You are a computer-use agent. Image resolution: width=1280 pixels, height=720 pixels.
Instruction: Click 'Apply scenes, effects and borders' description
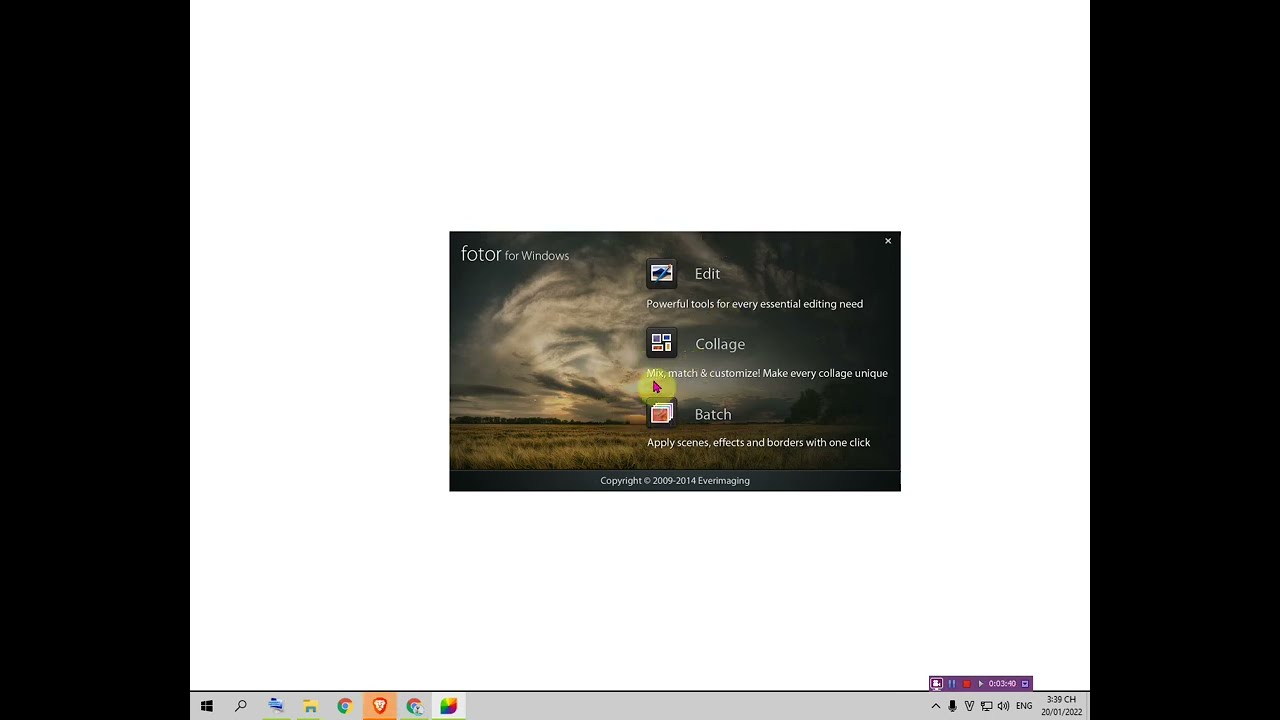pyautogui.click(x=758, y=442)
